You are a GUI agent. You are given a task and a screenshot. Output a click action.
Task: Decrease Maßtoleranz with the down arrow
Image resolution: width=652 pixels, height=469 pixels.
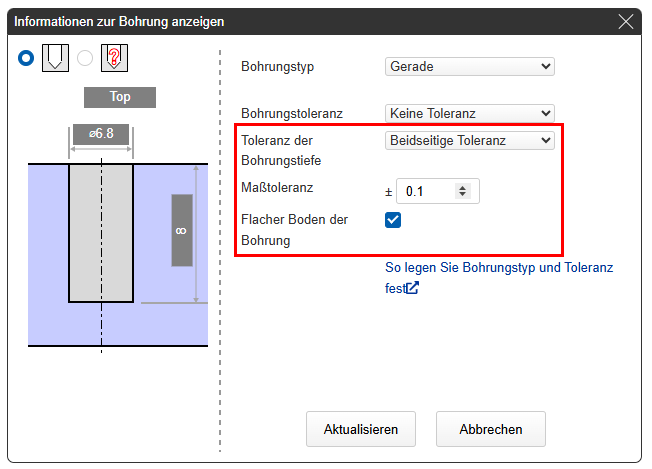461,195
